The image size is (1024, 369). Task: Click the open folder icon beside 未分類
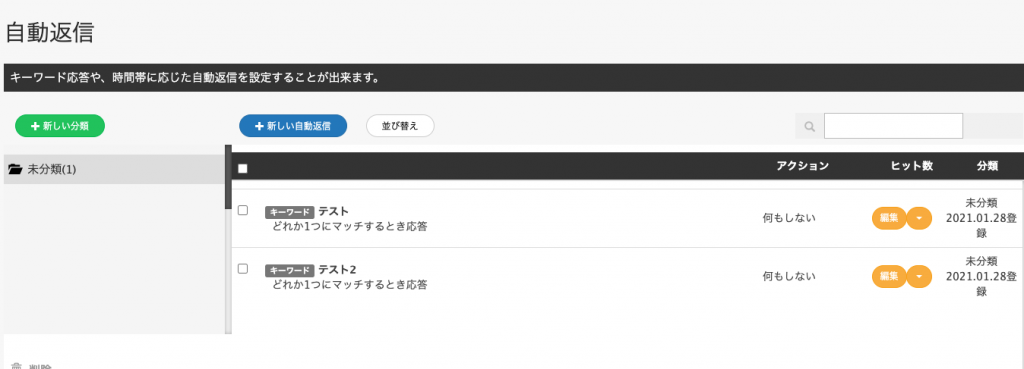[x=15, y=169]
